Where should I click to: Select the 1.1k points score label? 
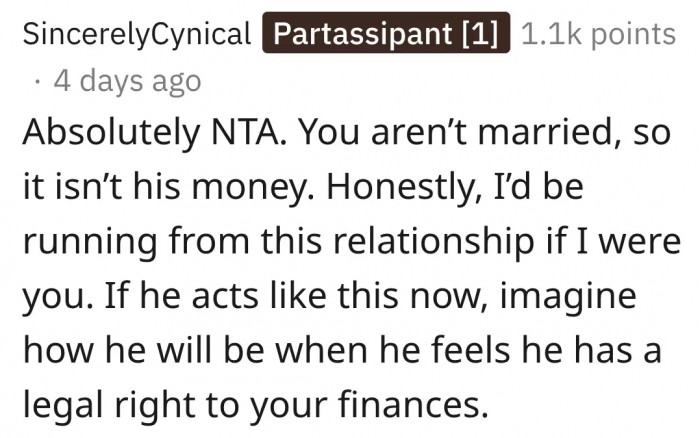(x=598, y=34)
